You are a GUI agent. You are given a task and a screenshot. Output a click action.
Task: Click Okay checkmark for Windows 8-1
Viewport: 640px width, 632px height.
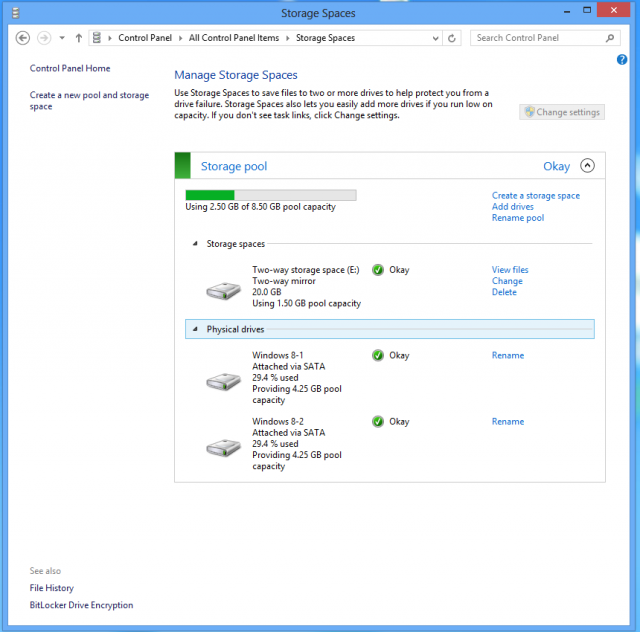tap(378, 355)
